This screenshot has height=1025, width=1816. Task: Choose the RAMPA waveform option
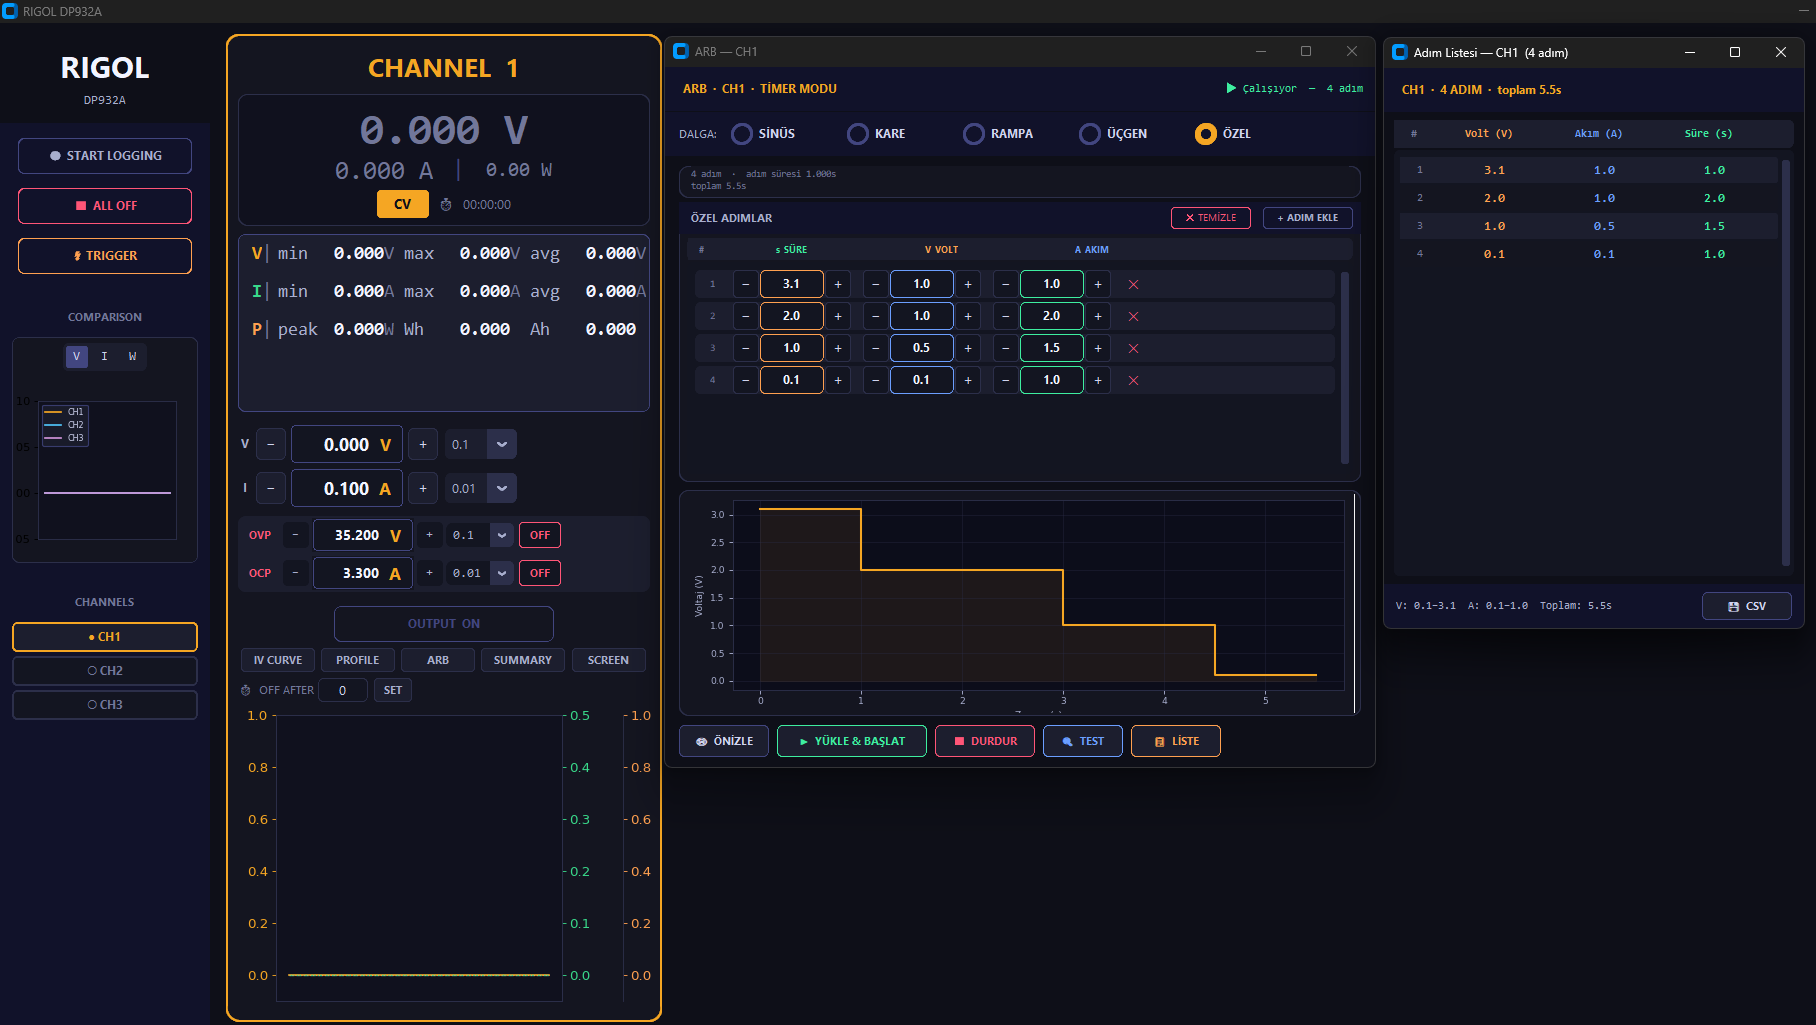click(974, 134)
